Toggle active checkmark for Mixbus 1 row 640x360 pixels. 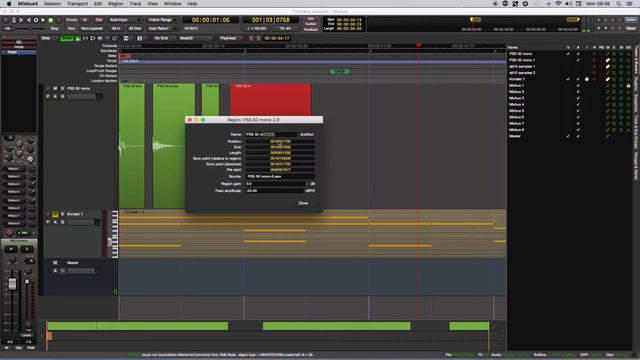(578, 85)
